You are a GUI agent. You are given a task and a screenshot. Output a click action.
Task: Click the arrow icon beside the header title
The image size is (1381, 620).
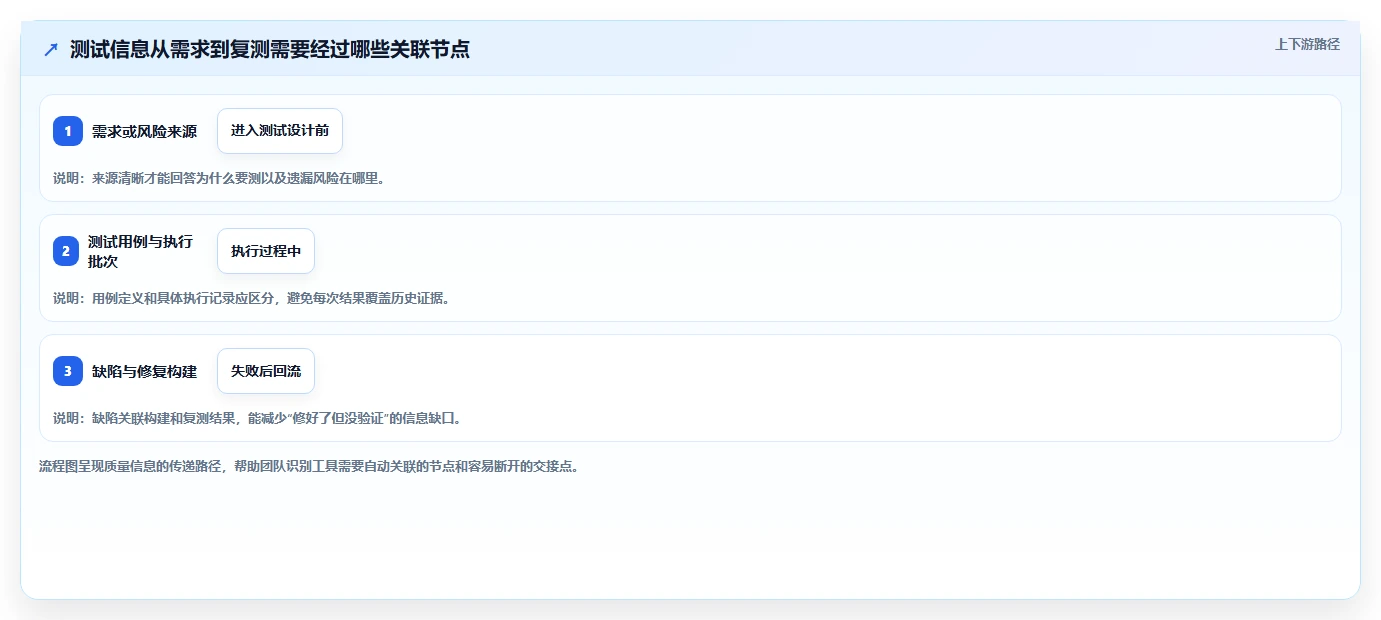click(51, 50)
